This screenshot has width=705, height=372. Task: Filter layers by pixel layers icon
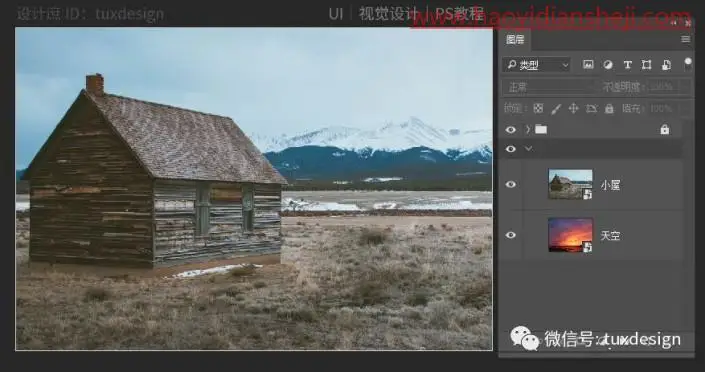point(588,65)
